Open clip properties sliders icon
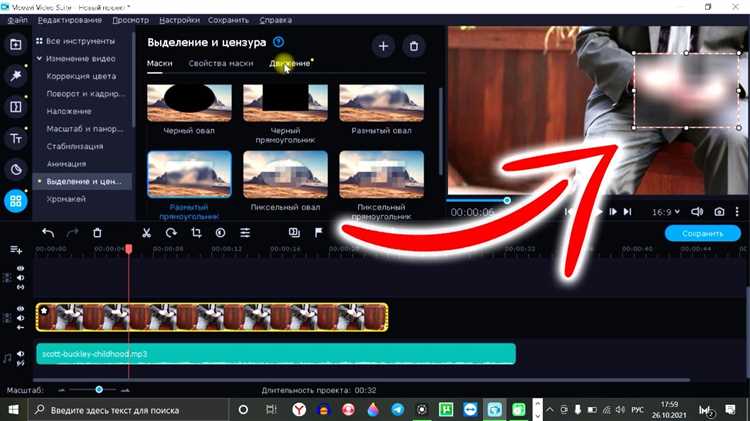This screenshot has height=421, width=750. pyautogui.click(x=245, y=233)
